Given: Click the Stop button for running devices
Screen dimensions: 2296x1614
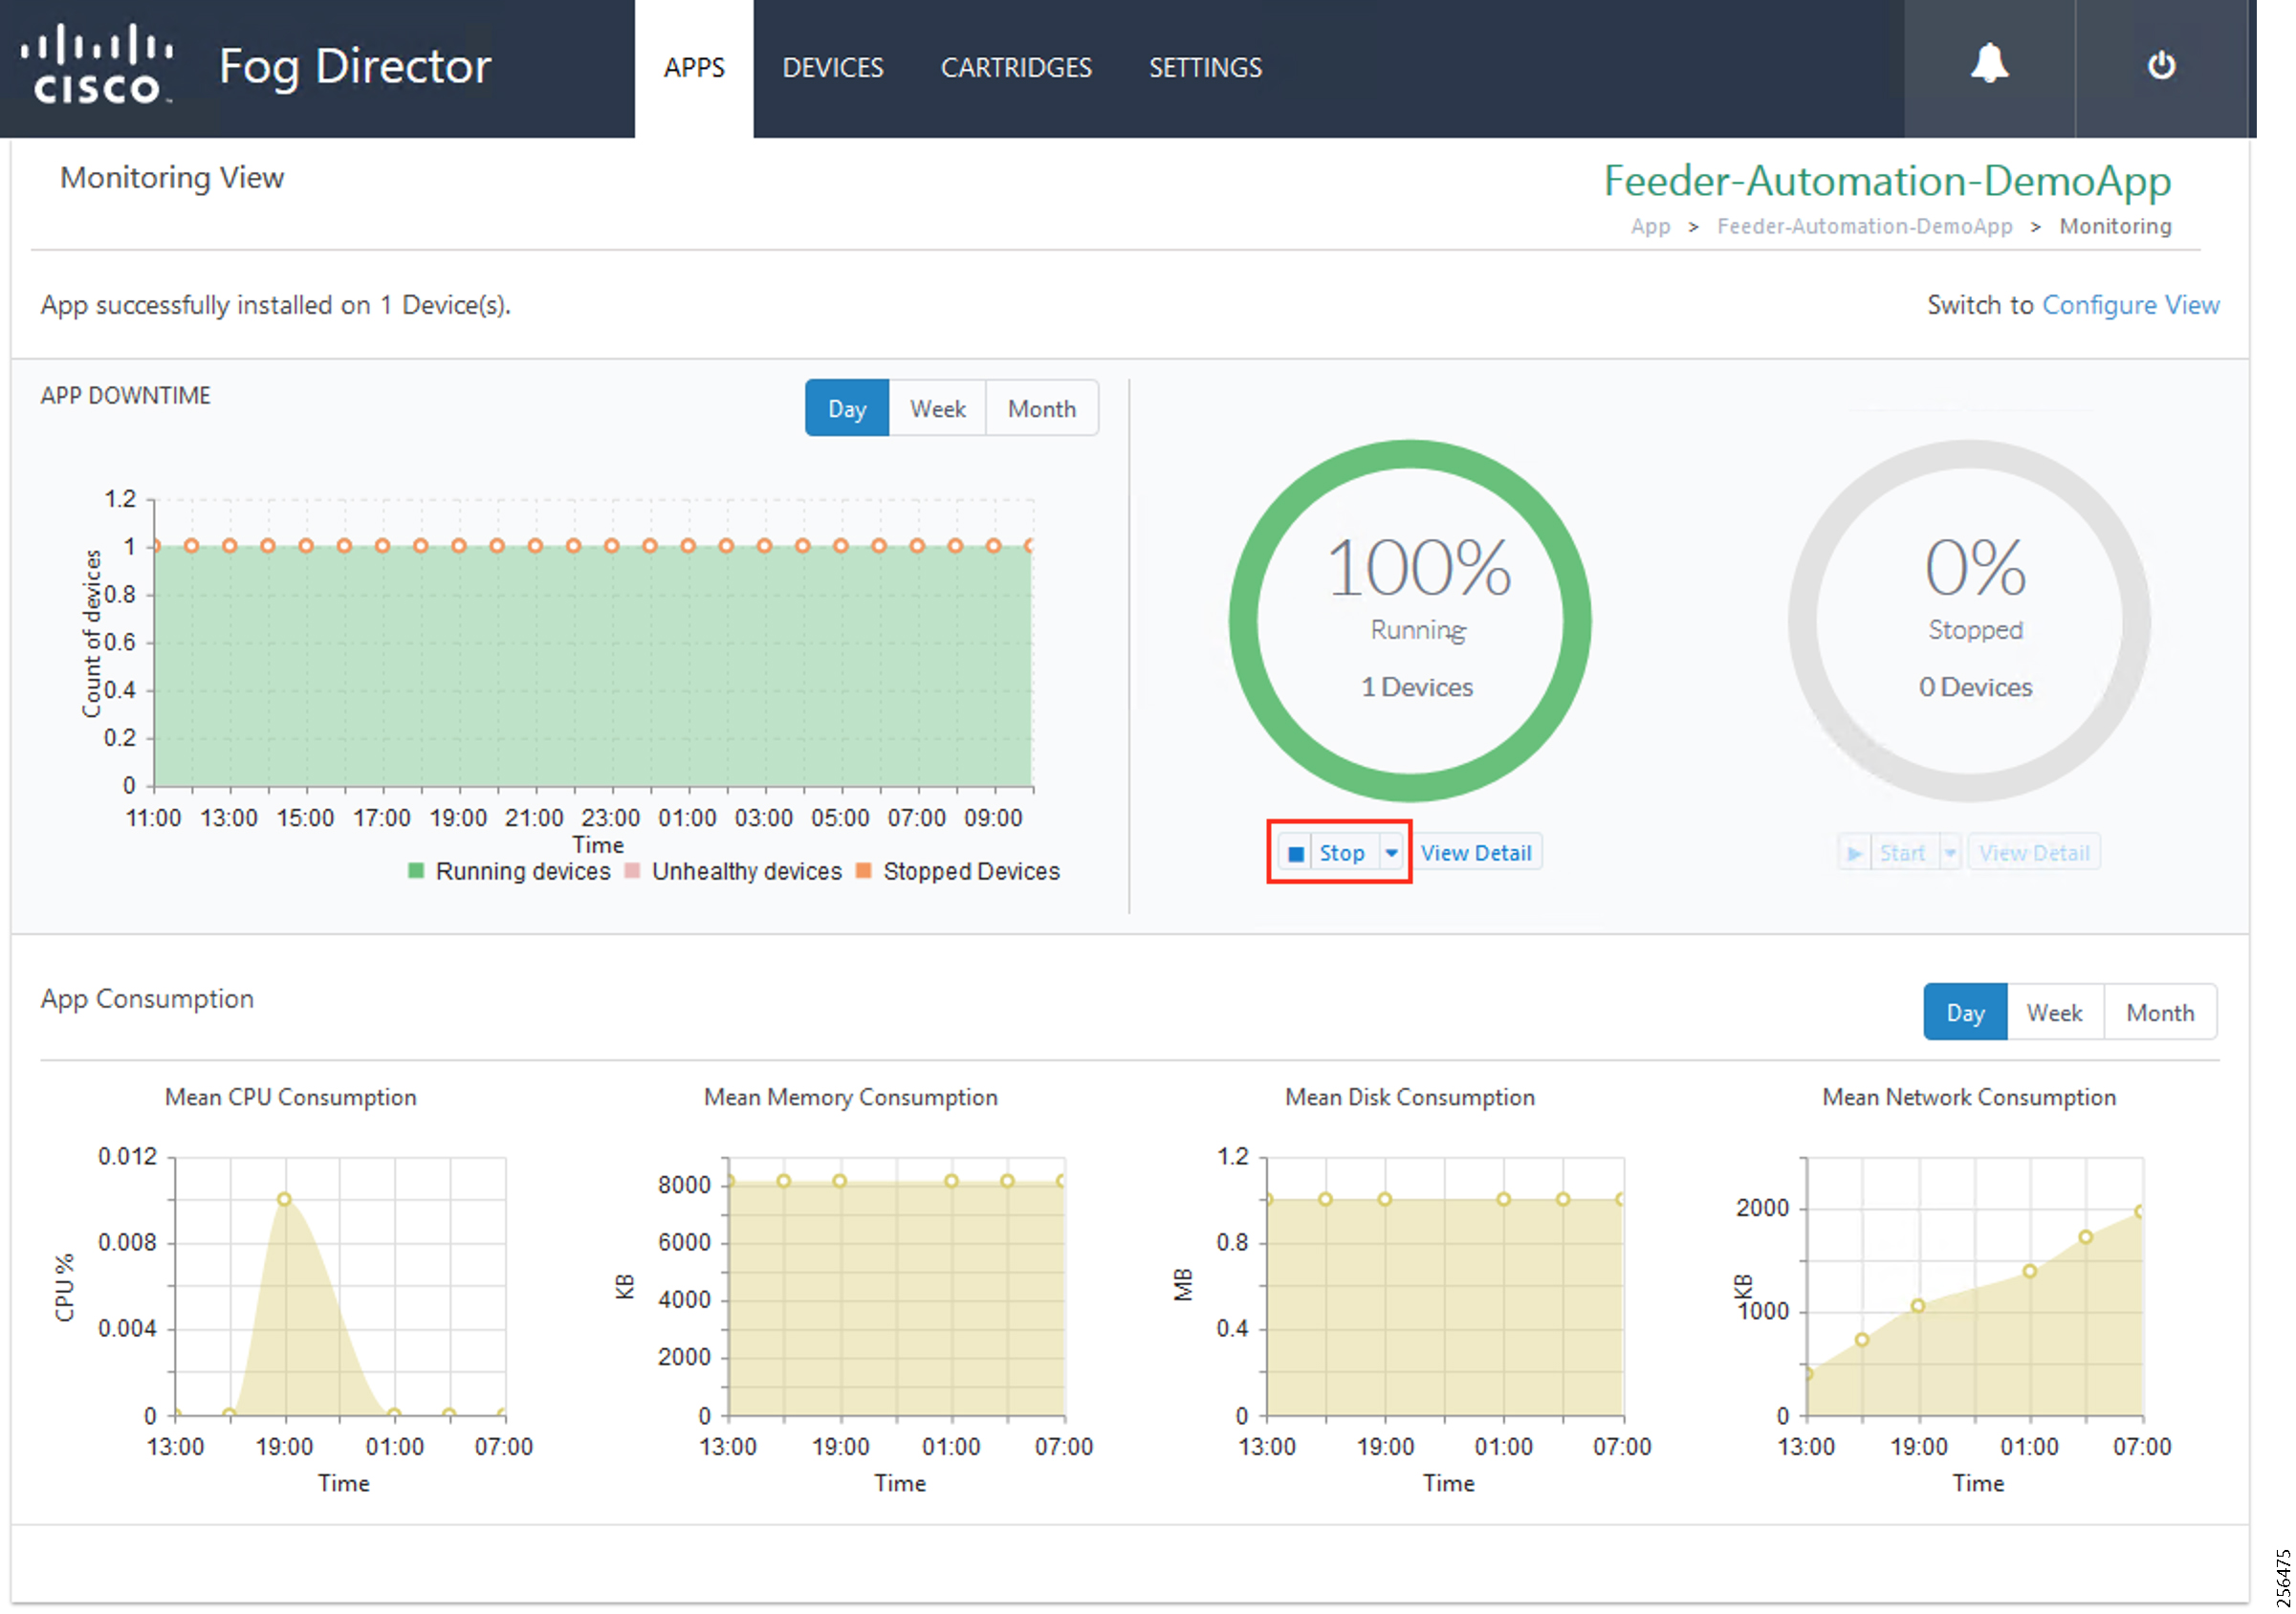Looking at the screenshot, I should pyautogui.click(x=1341, y=853).
